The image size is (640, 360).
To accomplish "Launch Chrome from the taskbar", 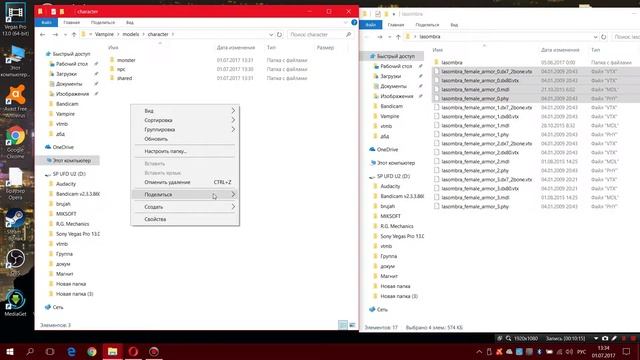I will click(x=92, y=351).
